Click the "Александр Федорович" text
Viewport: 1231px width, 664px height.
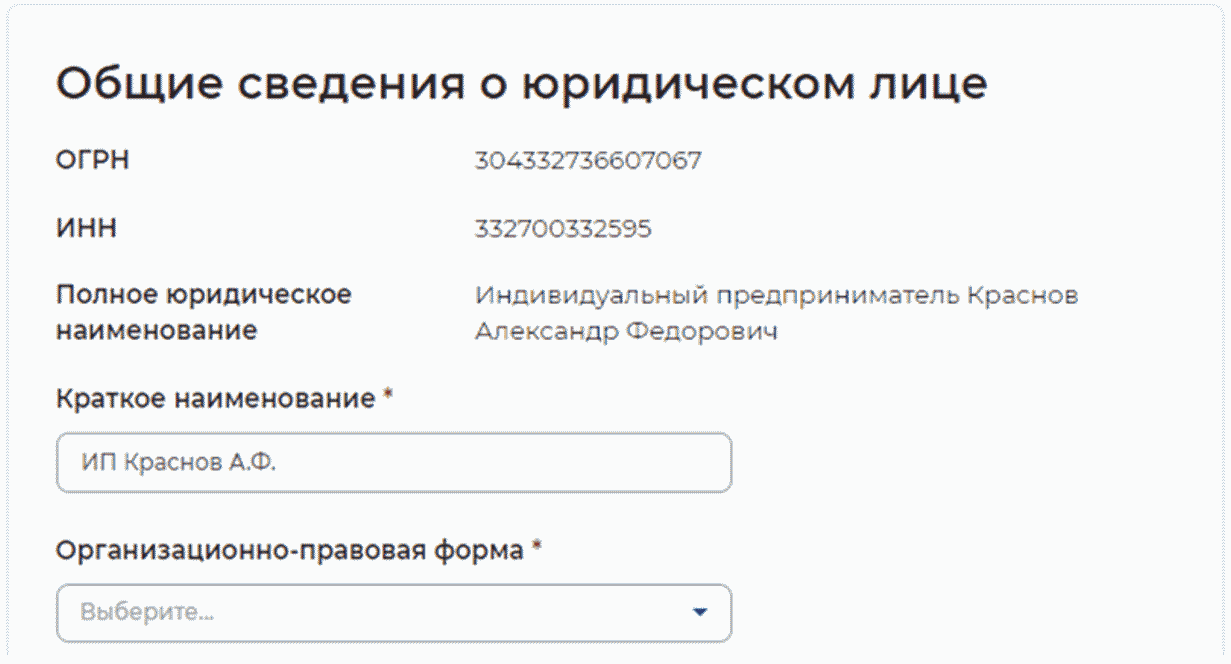tap(626, 331)
